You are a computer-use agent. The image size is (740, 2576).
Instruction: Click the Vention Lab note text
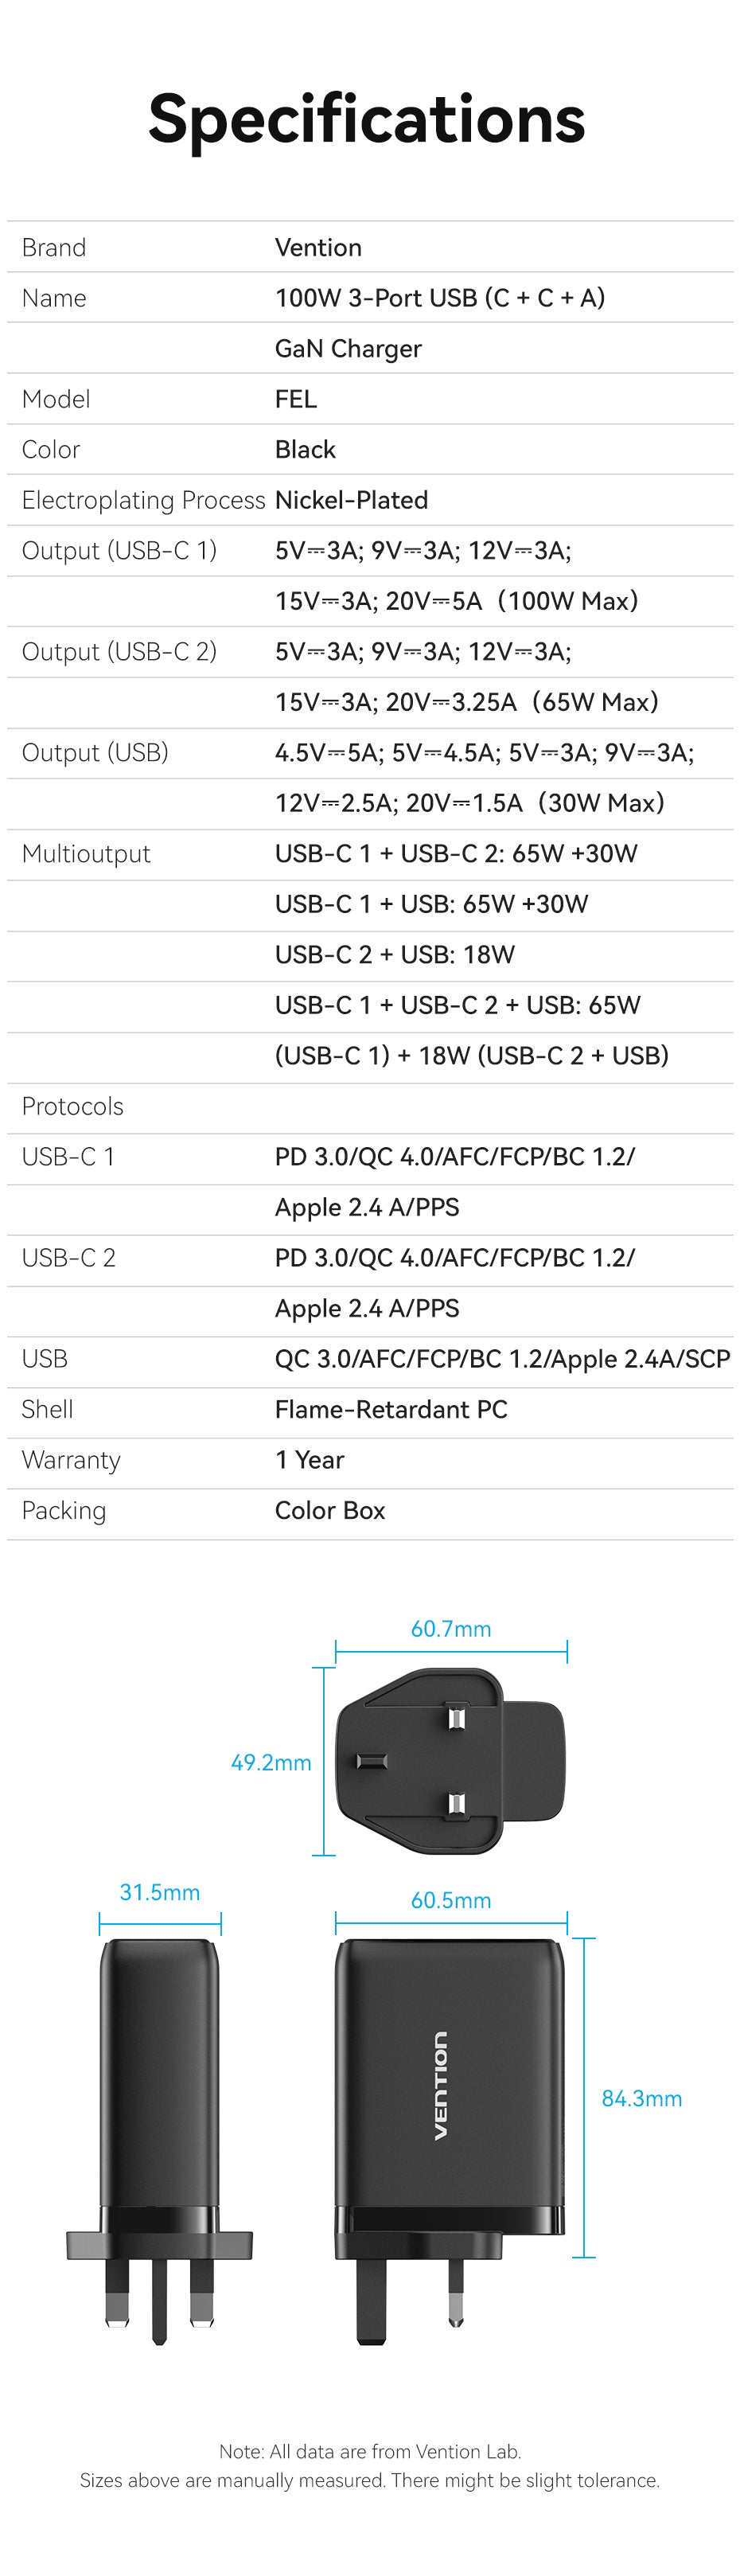[370, 2451]
